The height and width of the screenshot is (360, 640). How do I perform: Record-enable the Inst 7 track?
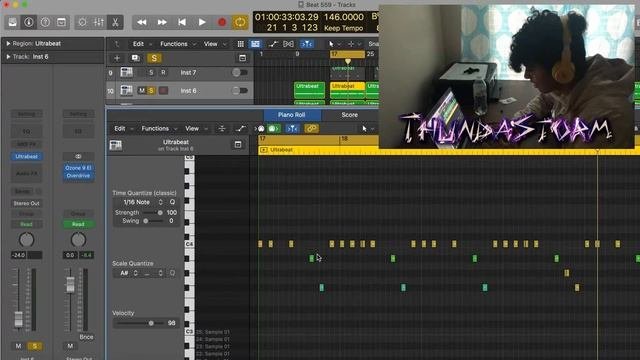coord(163,73)
